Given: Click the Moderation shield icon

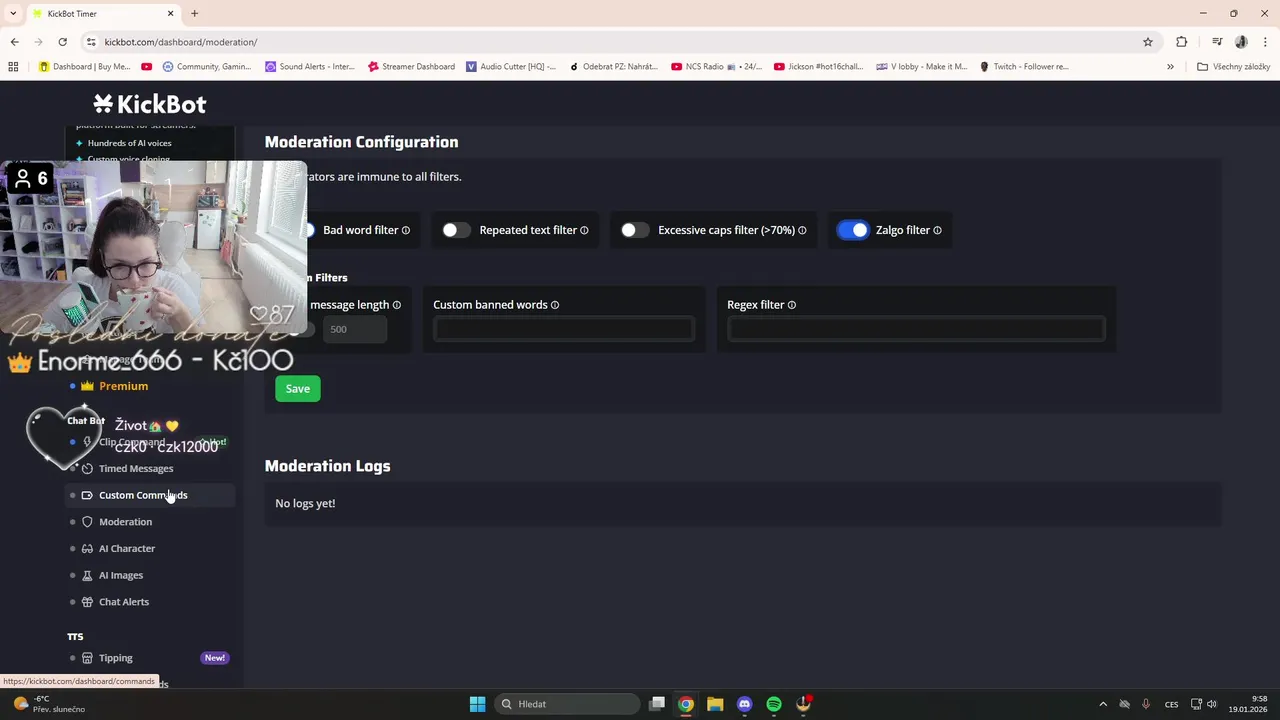Looking at the screenshot, I should point(87,522).
